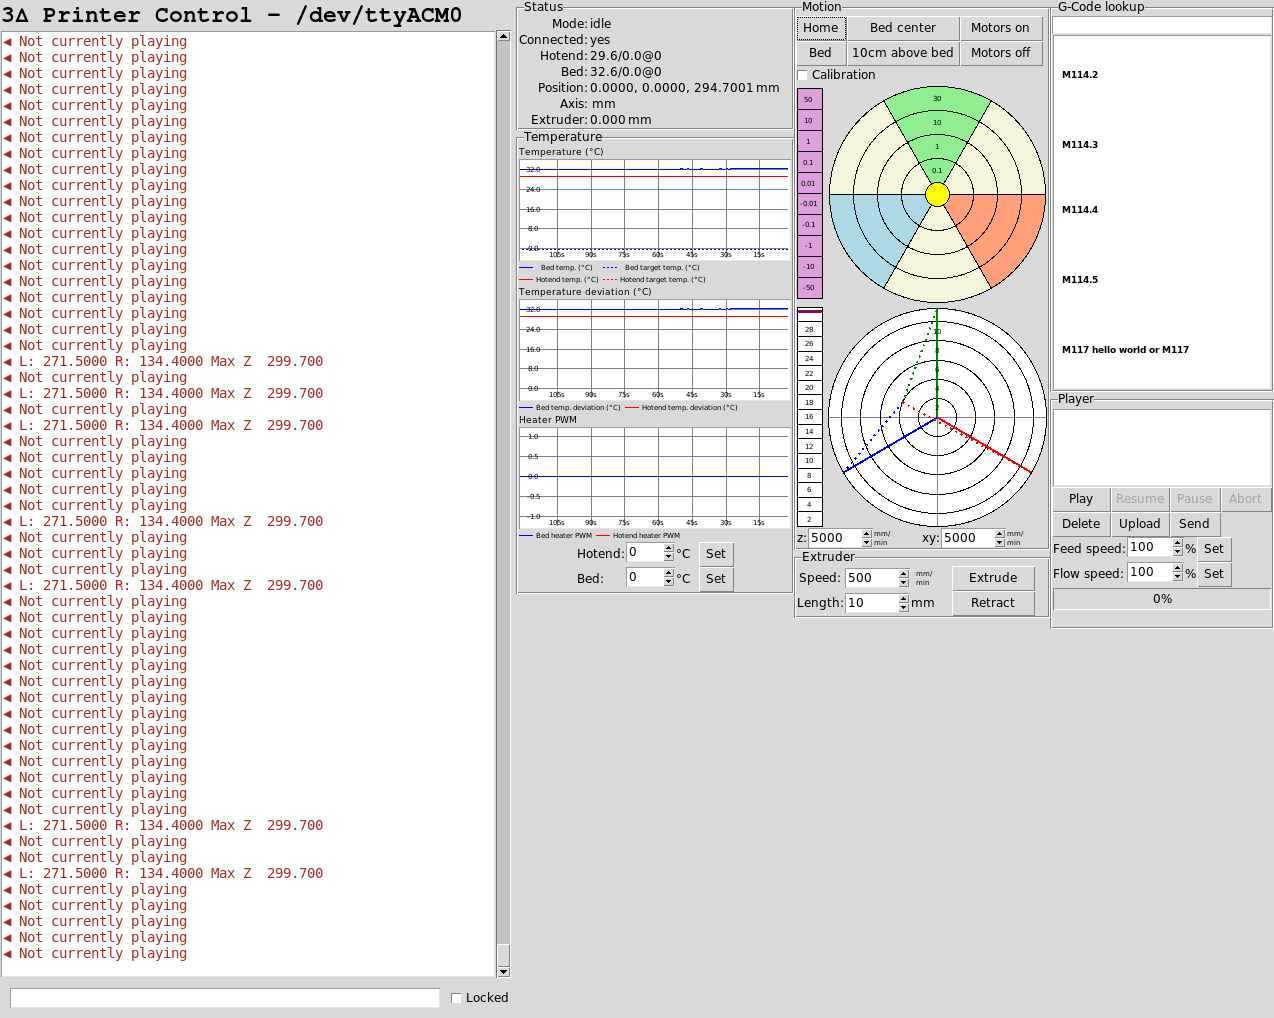Increase the Feed speed with the spinner arrow
The image size is (1274, 1018).
click(x=1178, y=544)
